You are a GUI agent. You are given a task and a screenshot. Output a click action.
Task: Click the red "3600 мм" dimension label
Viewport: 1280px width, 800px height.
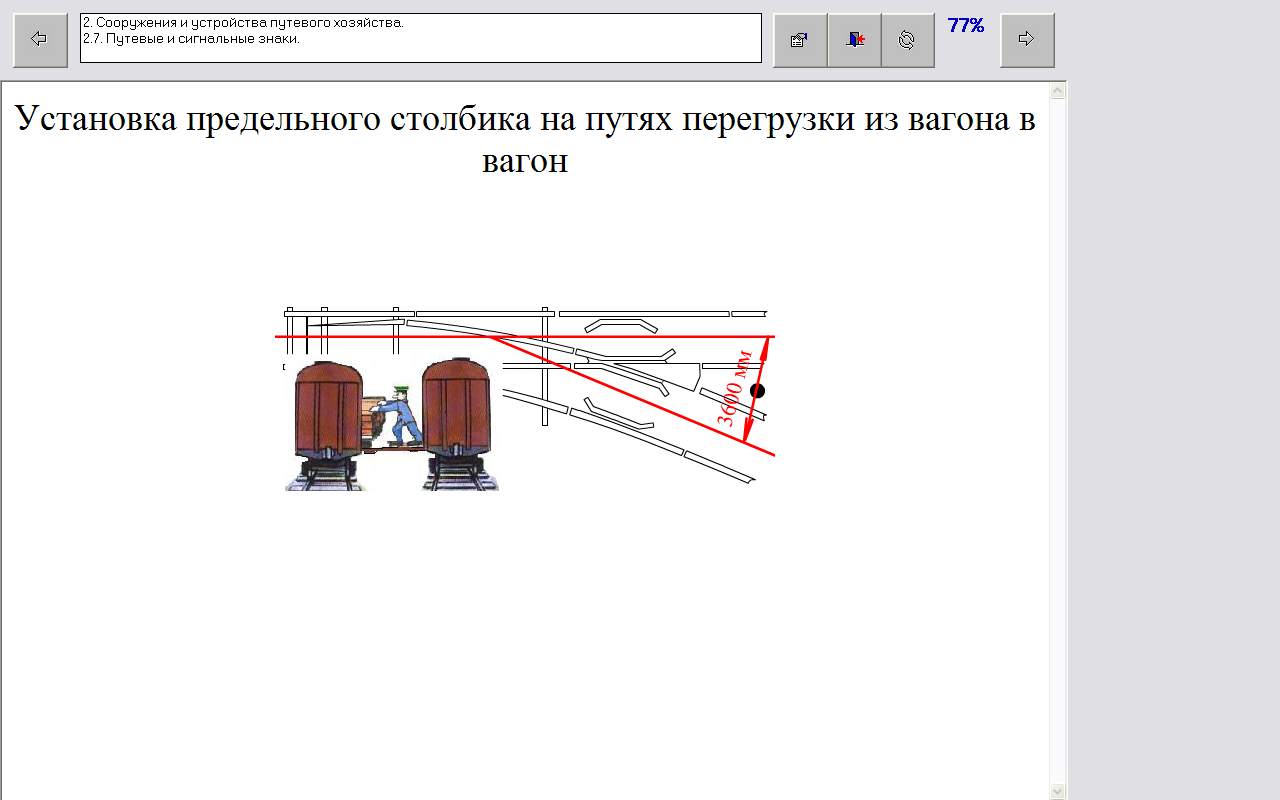coord(735,389)
